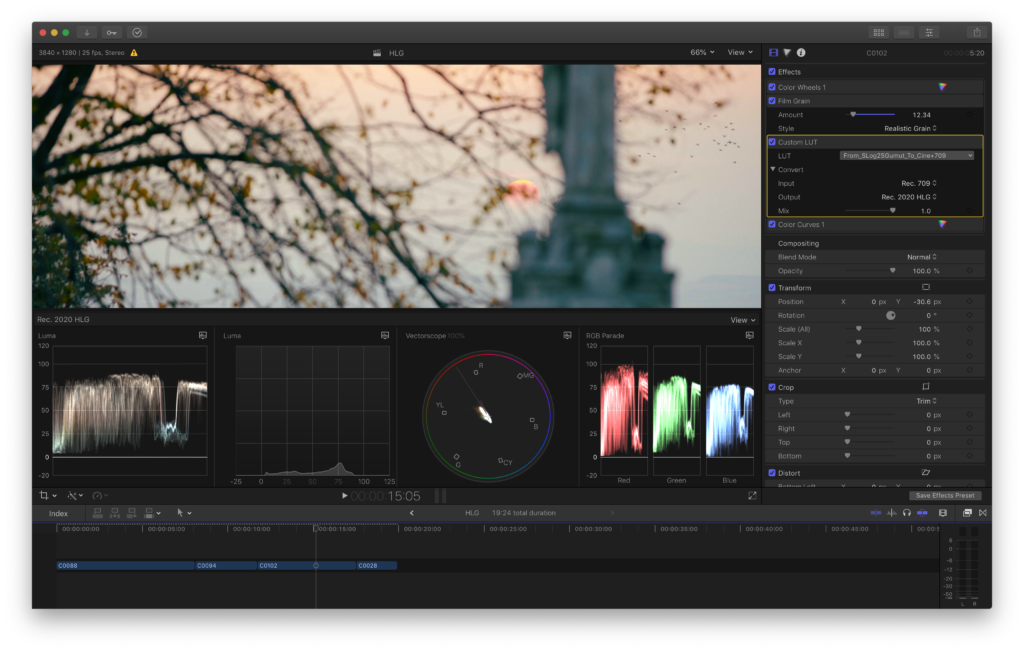Open the transitions browser icon

[x=983, y=513]
